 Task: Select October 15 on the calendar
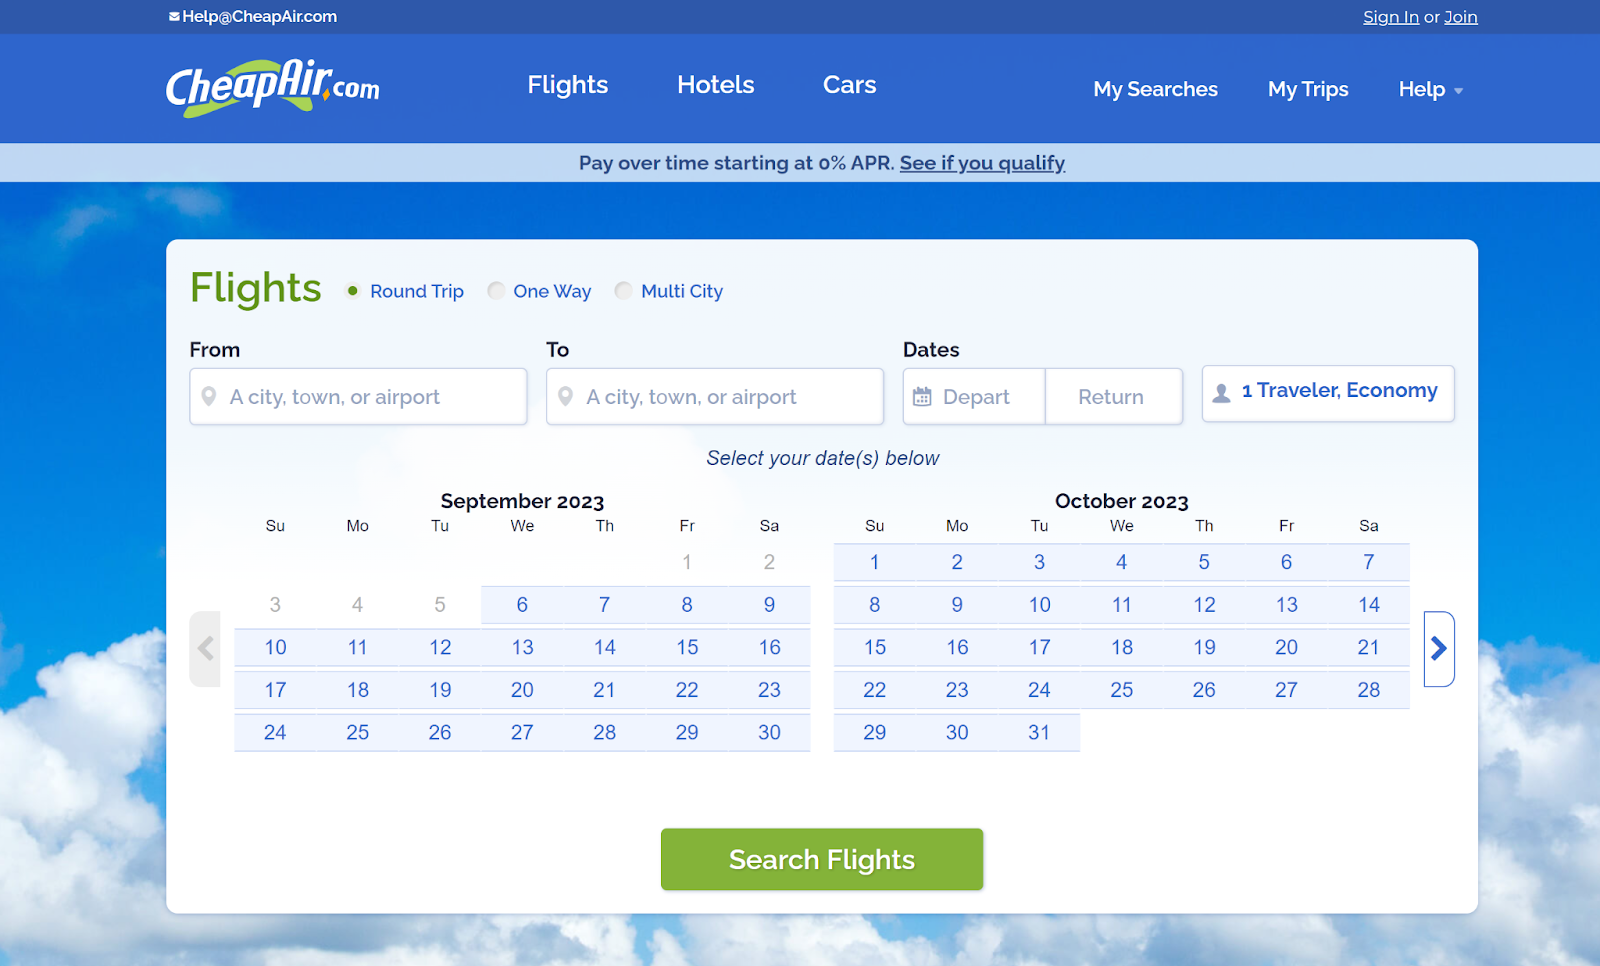[x=875, y=647]
